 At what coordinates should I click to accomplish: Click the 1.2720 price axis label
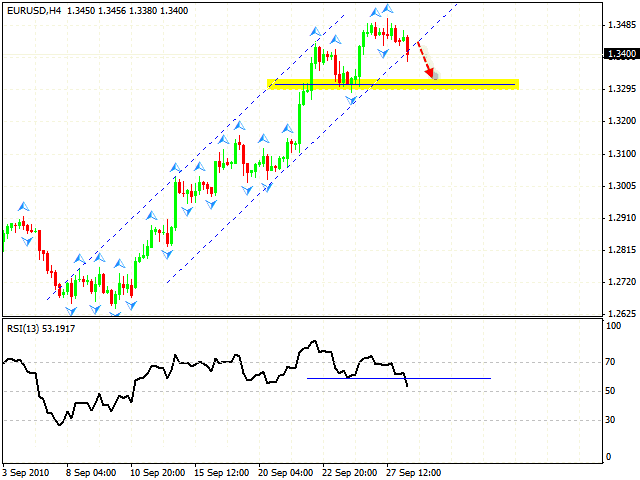[622, 282]
